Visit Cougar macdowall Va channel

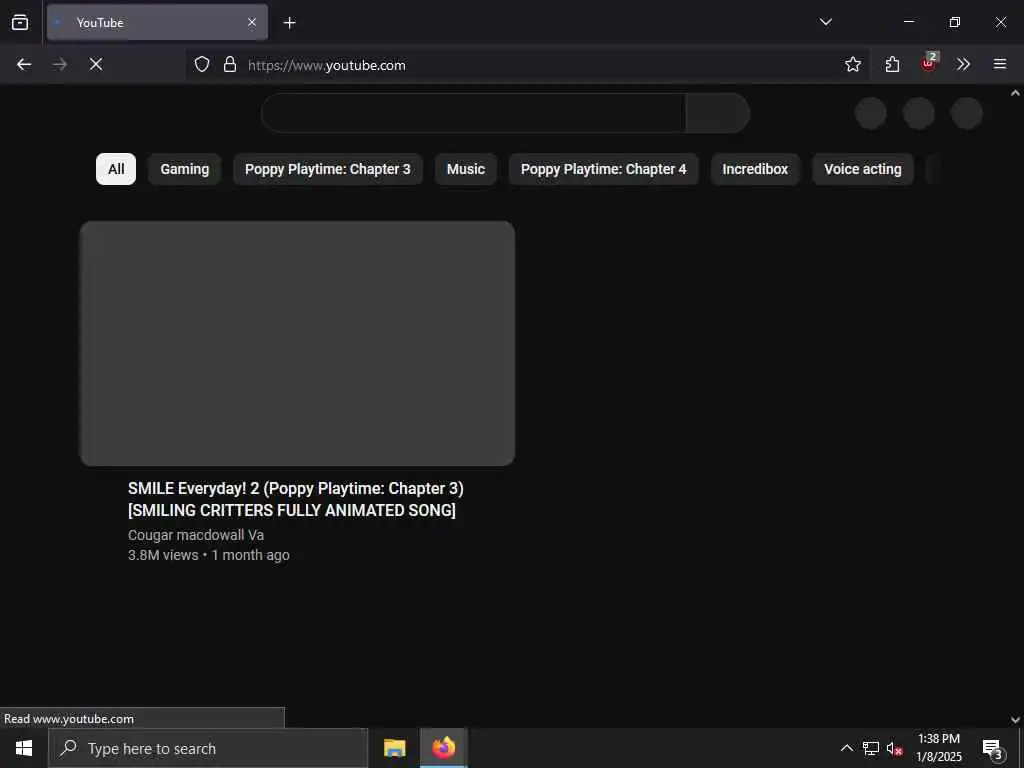click(196, 535)
